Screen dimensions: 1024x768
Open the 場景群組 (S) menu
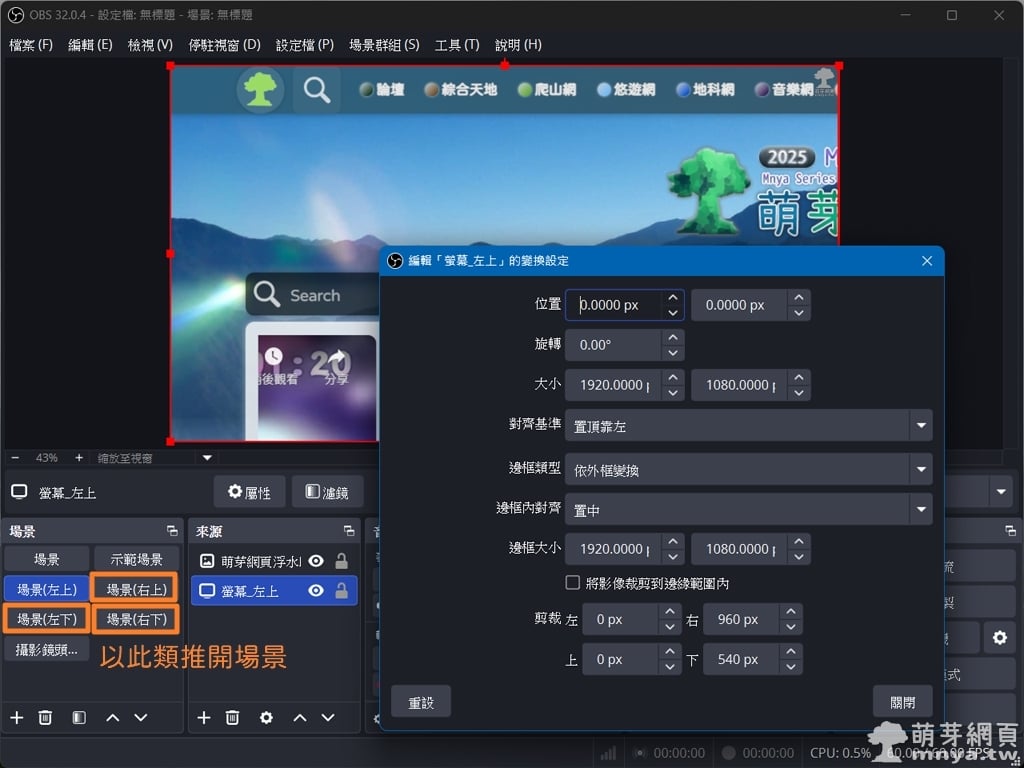pyautogui.click(x=384, y=45)
